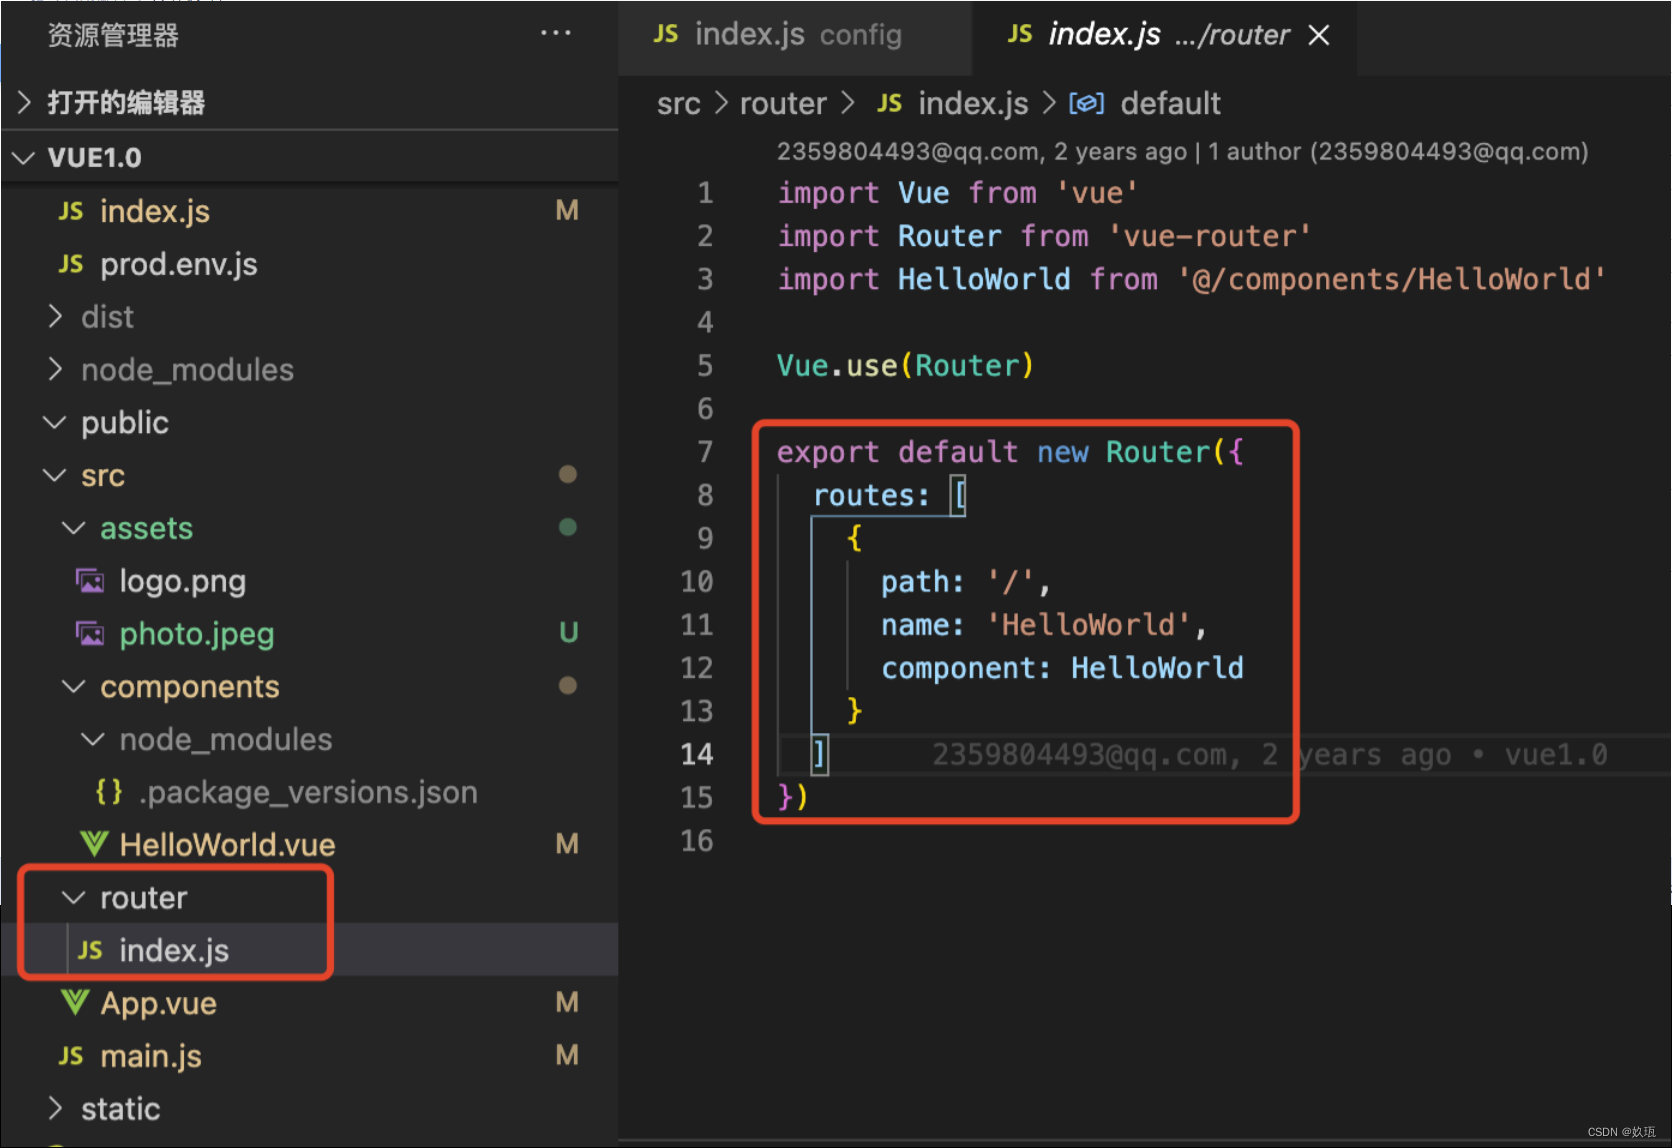The image size is (1672, 1148).
Task: Open the top-level index.js file in explorer
Action: click(310, 211)
